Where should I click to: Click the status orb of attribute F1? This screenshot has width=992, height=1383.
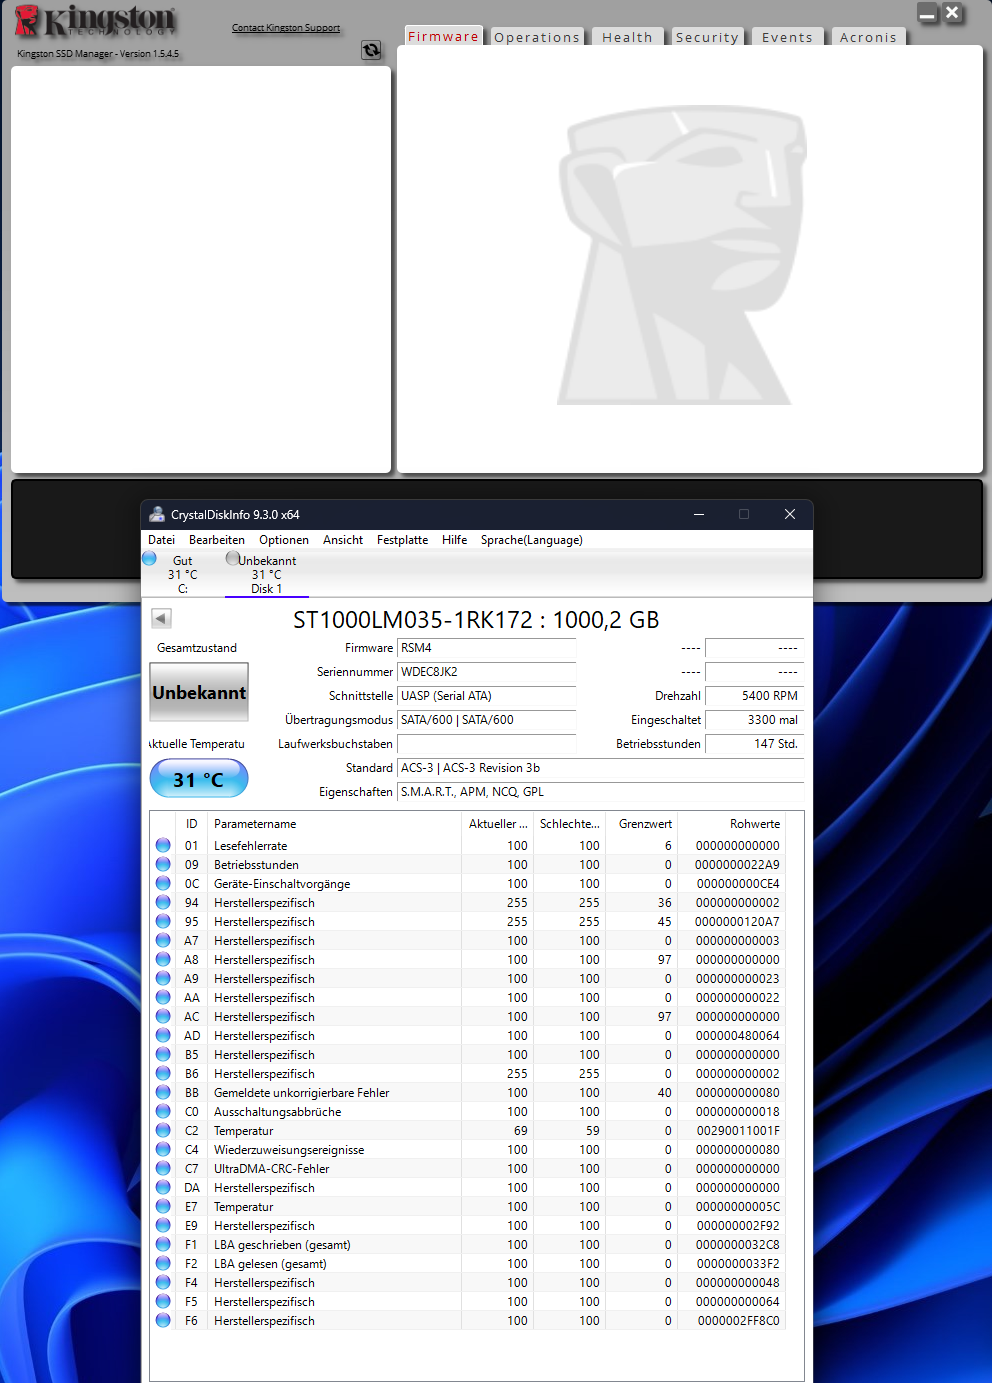click(163, 1244)
